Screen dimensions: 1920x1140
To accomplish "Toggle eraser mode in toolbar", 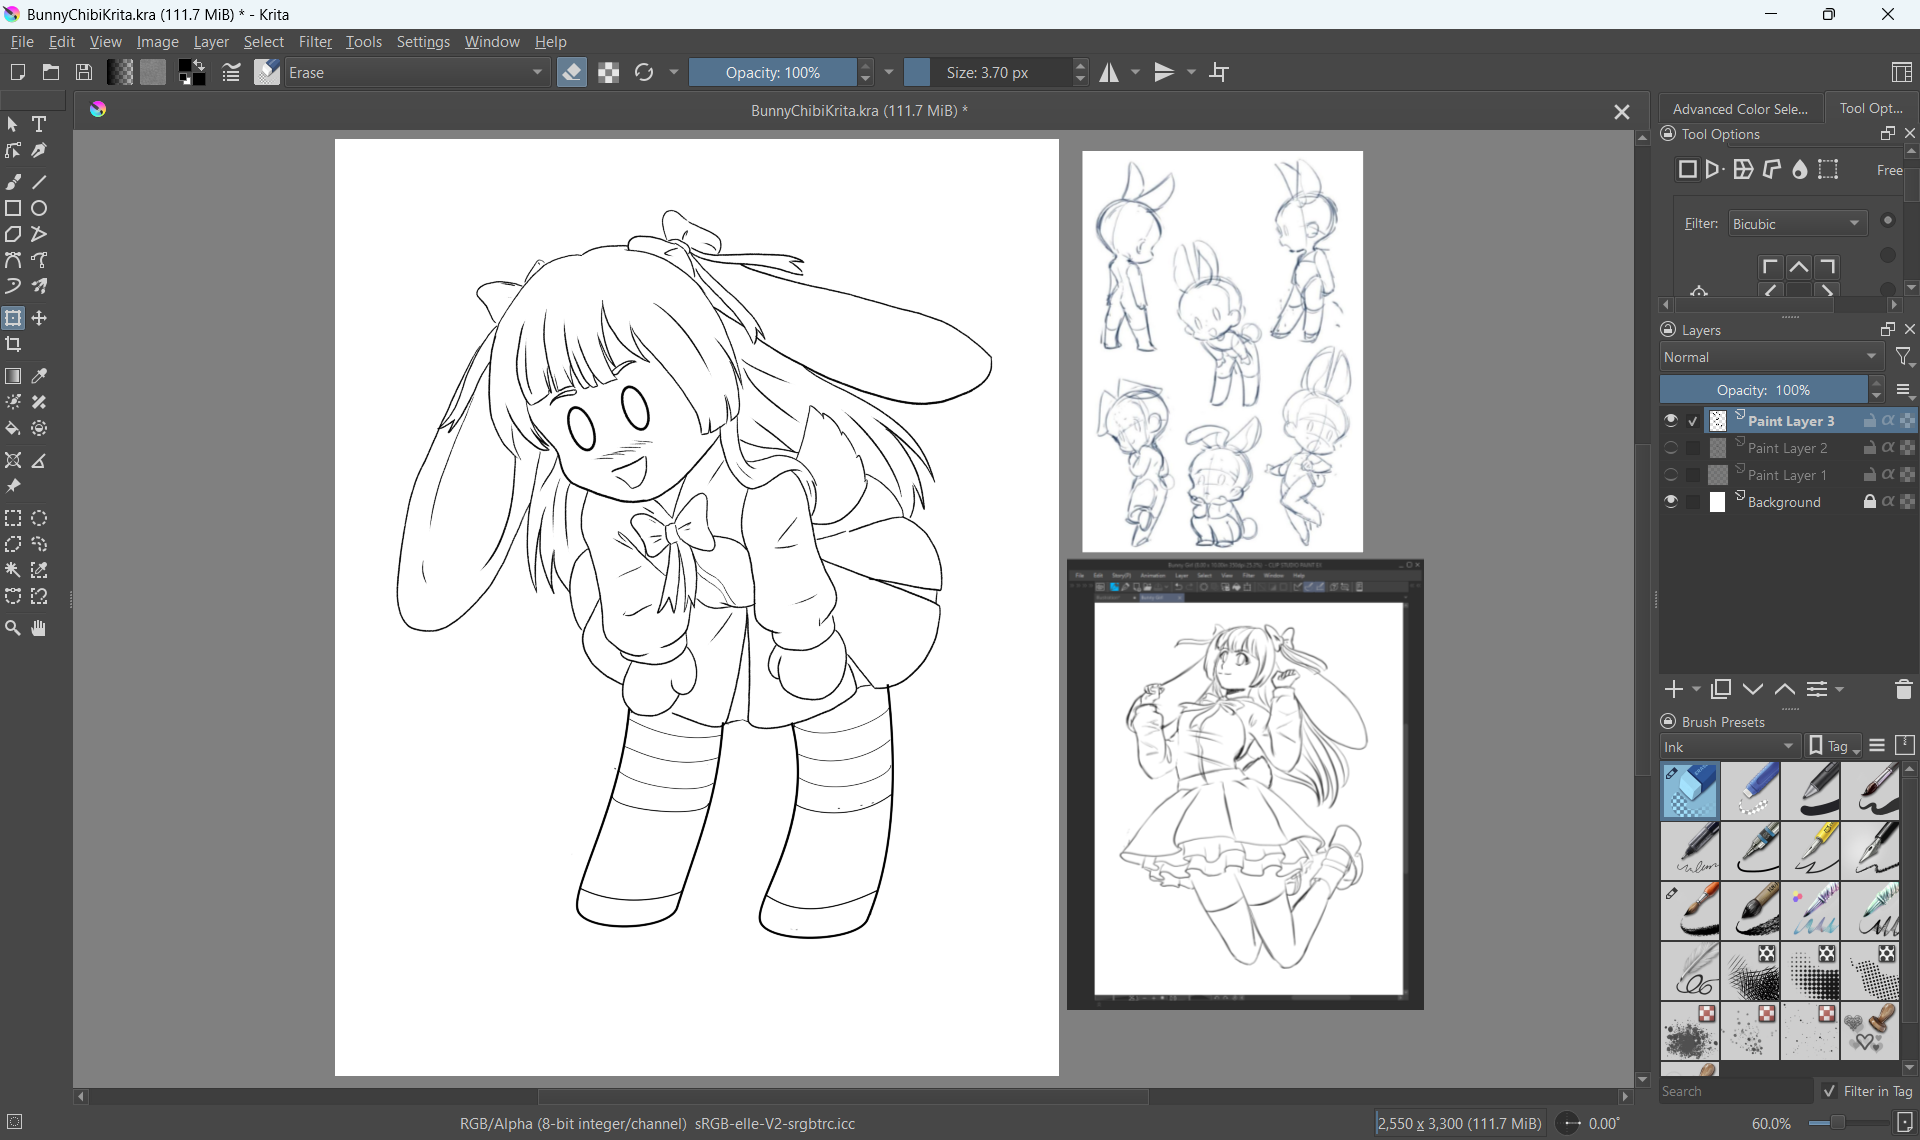I will [x=572, y=73].
